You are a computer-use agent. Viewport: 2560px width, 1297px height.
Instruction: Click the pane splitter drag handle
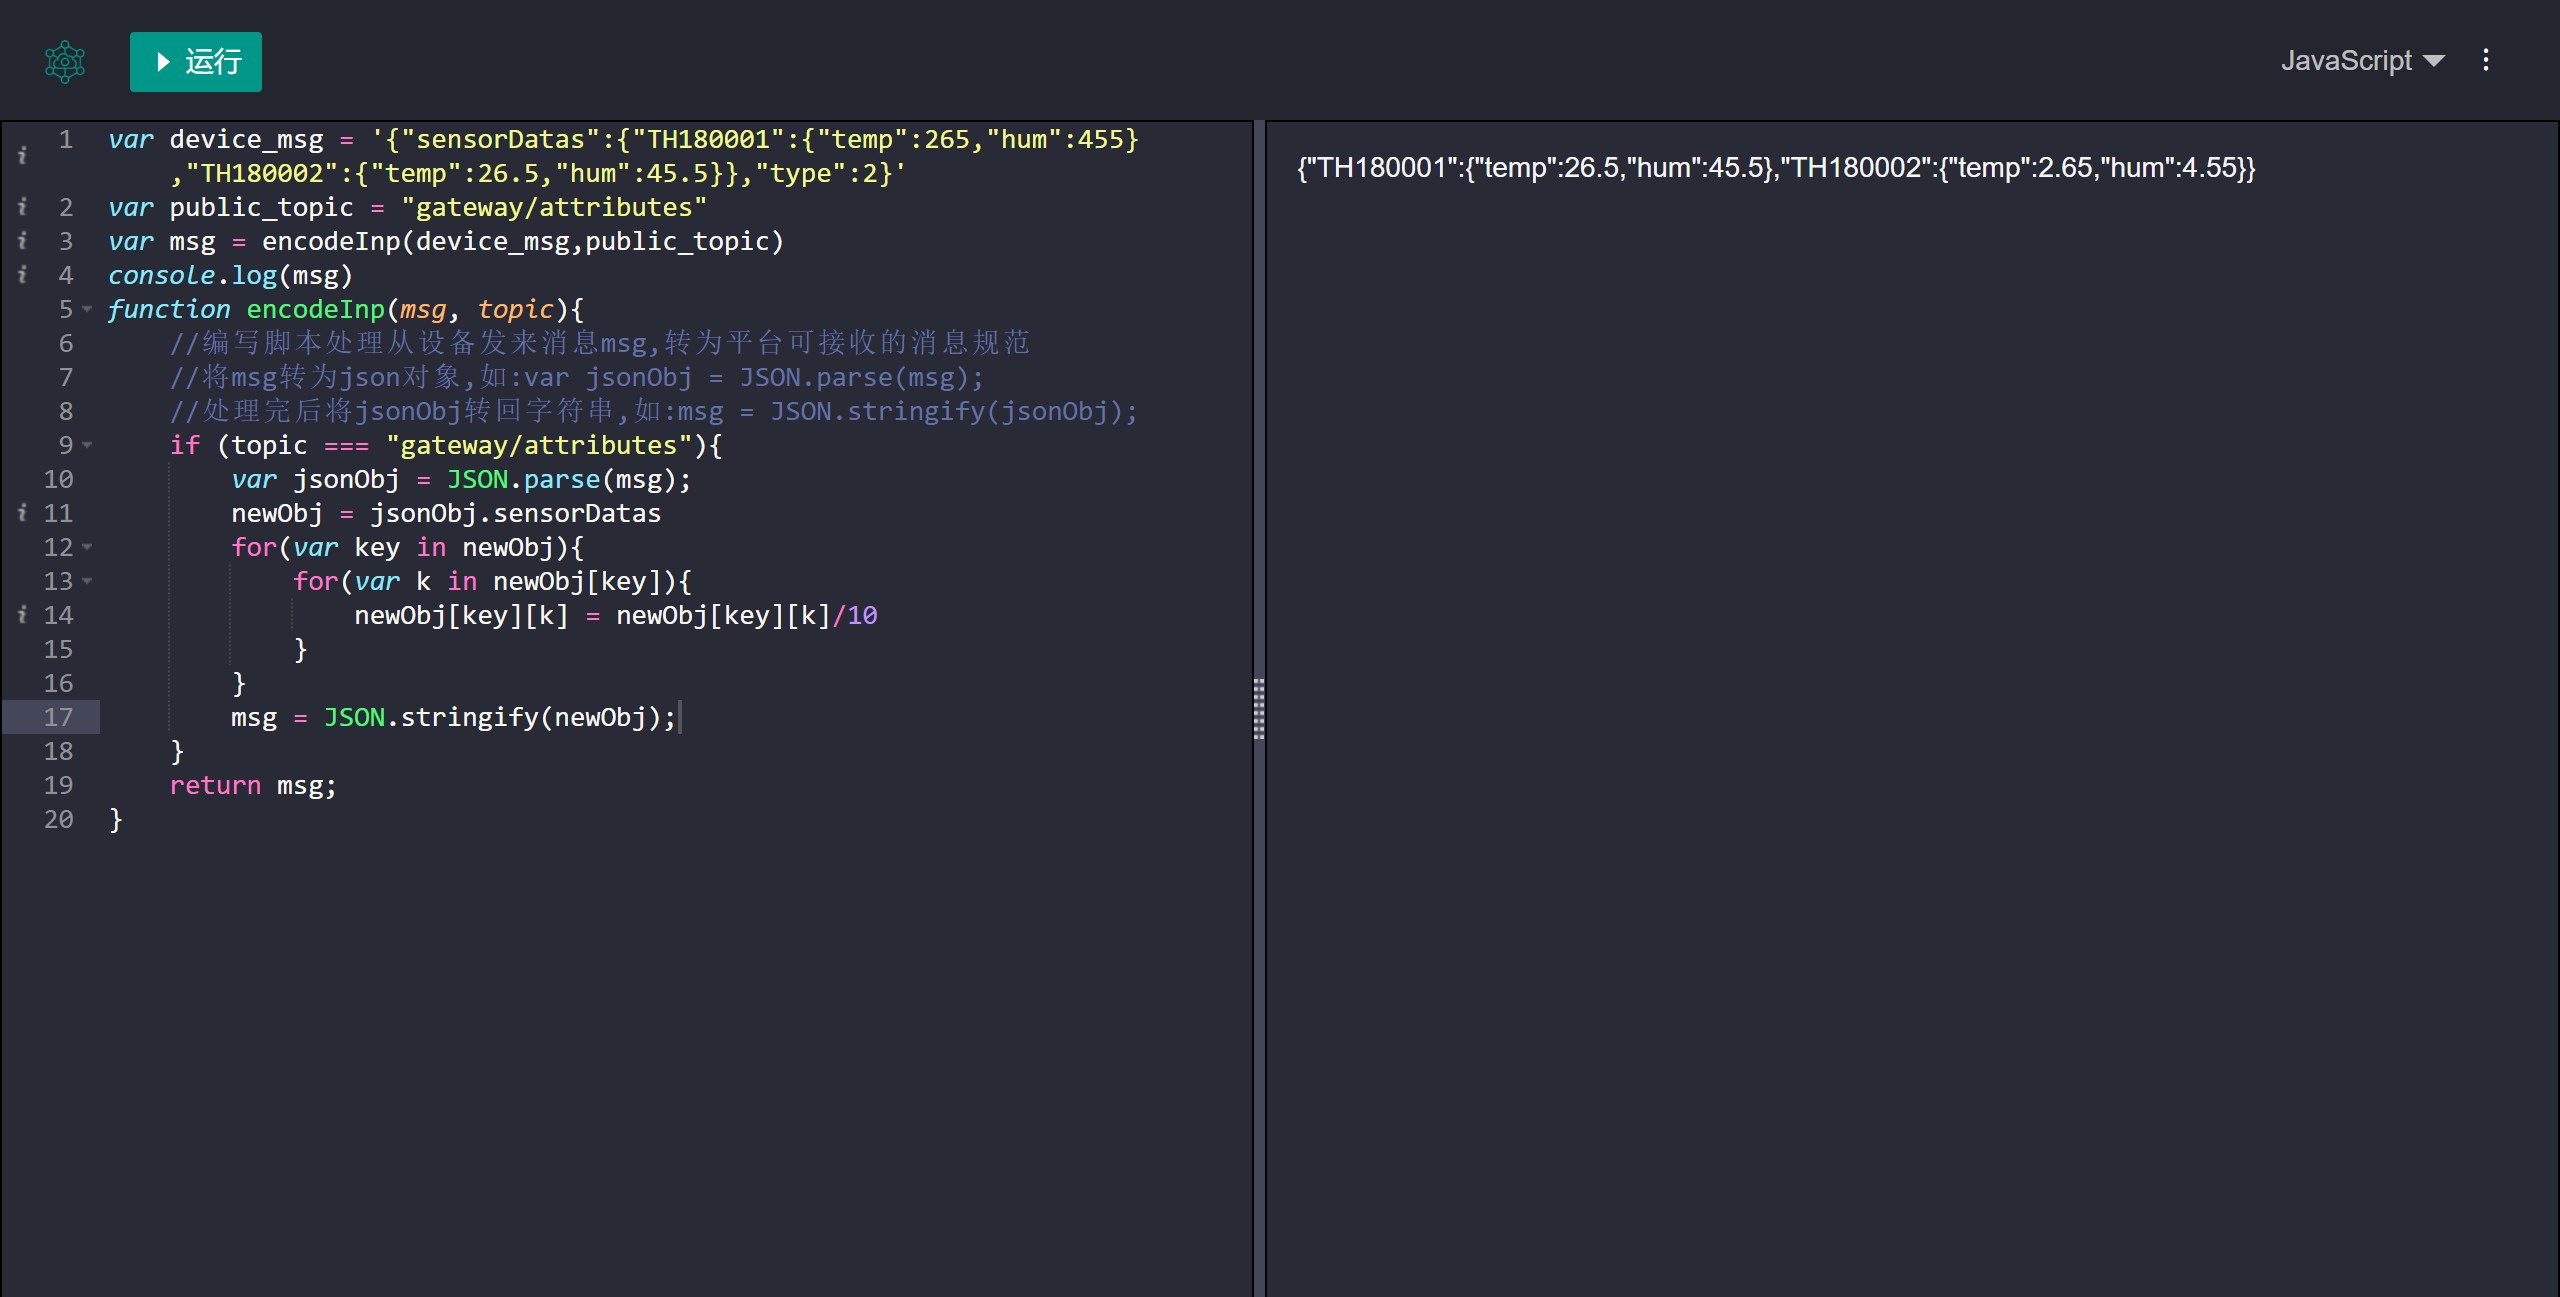[1259, 709]
